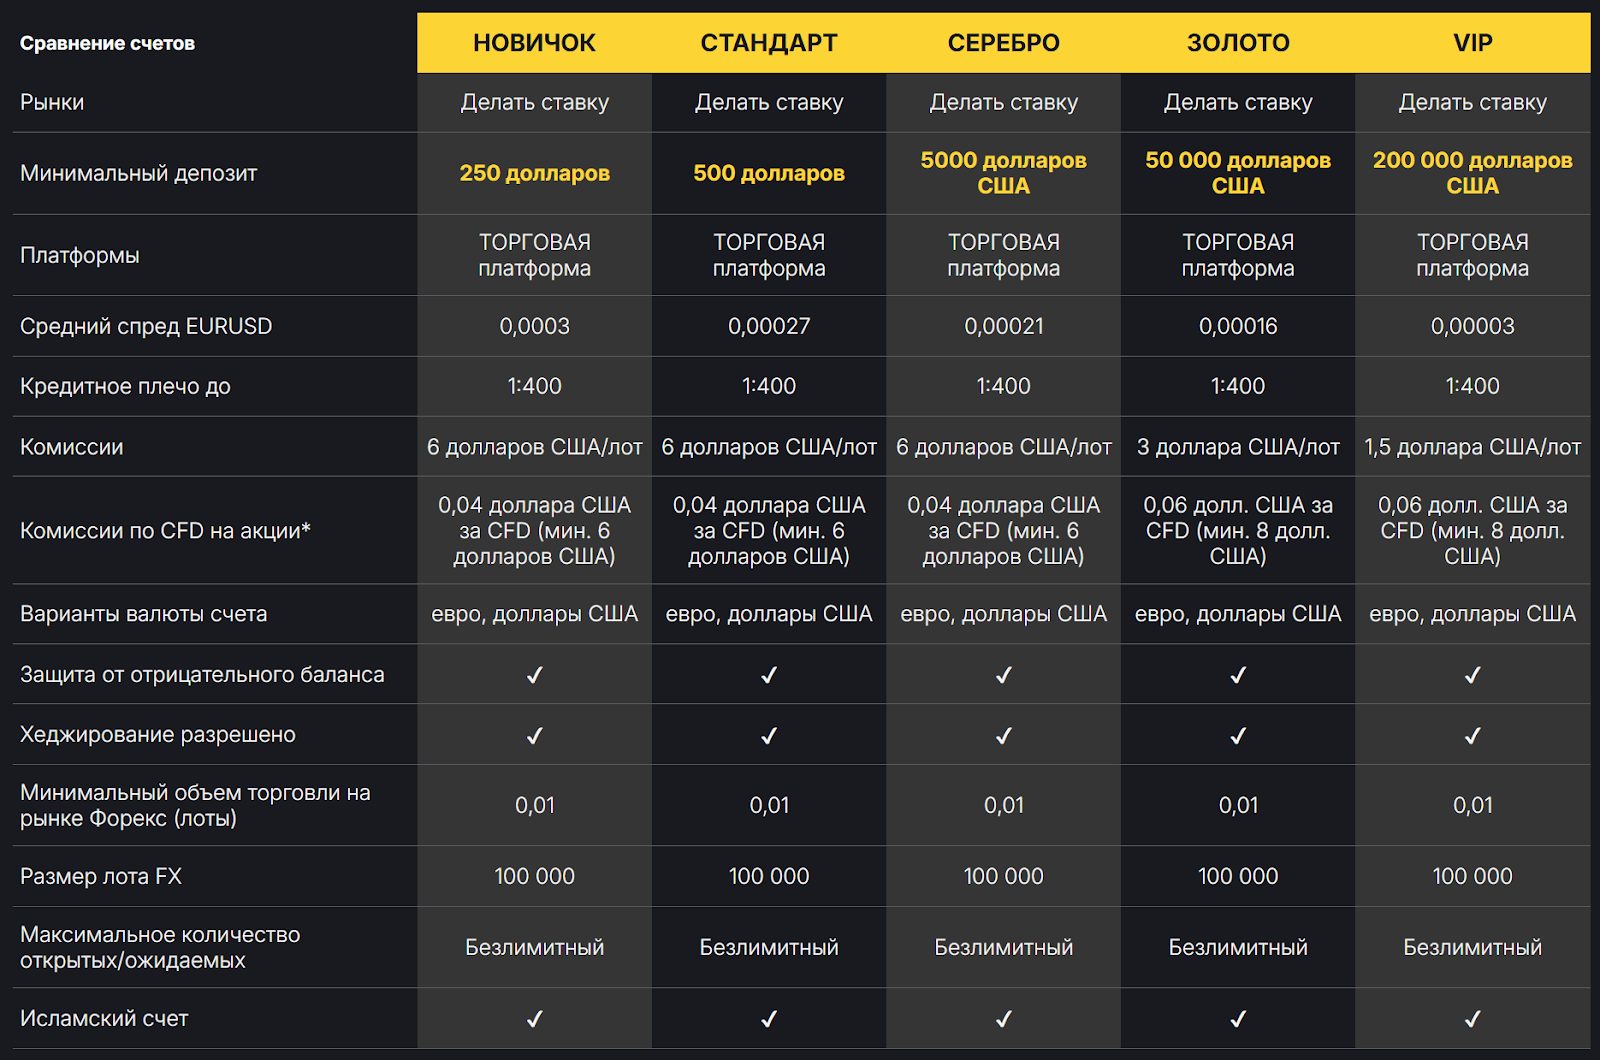This screenshot has width=1600, height=1060.
Task: Select the СТАНДАРТ column header
Action: tap(769, 43)
